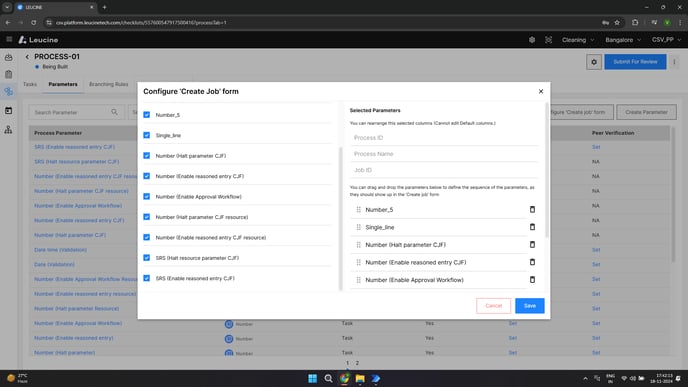Image resolution: width=688 pixels, height=387 pixels.
Task: Expand the Bangalore facility dropdown
Action: click(x=623, y=40)
